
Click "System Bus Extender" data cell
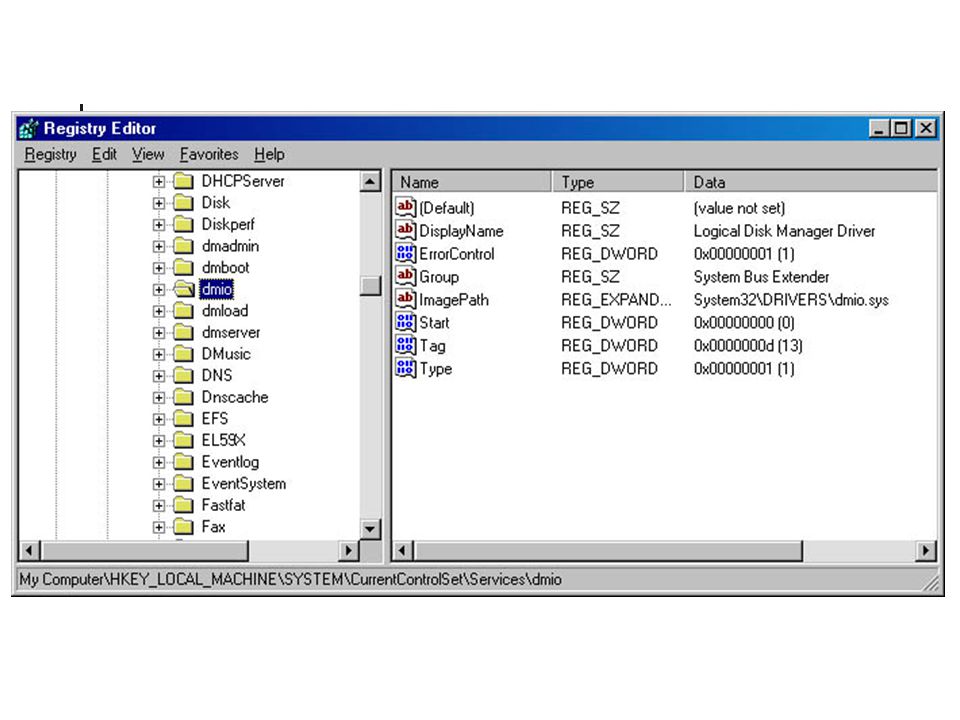pyautogui.click(x=761, y=277)
